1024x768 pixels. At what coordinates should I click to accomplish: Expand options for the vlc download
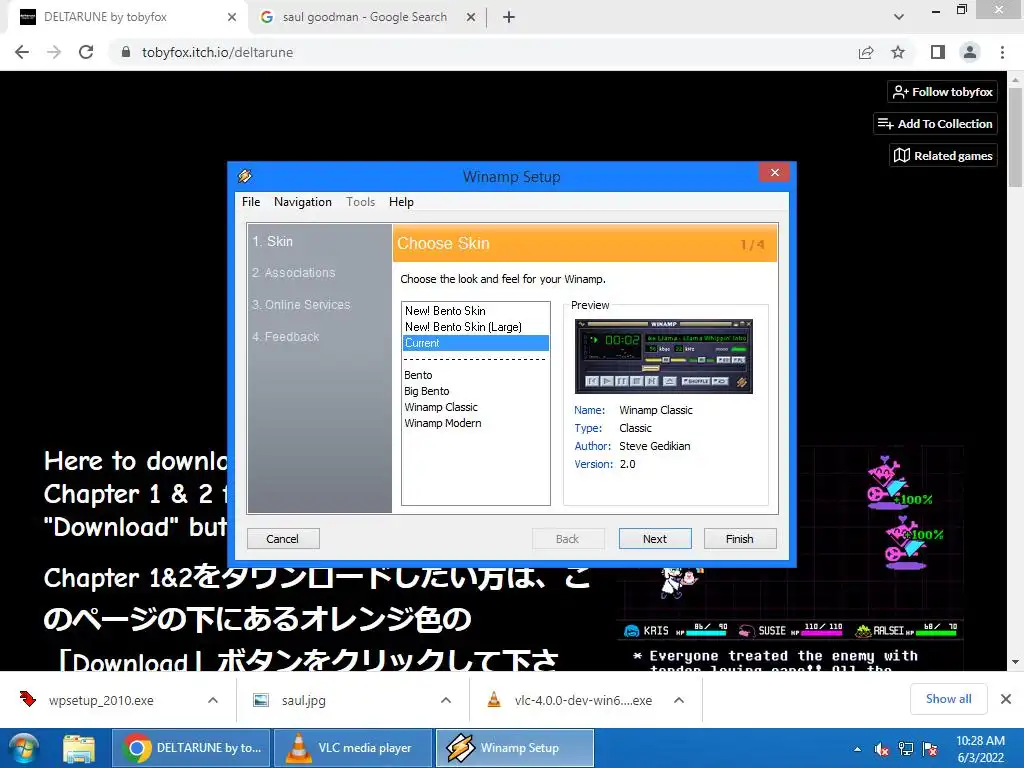coord(679,700)
